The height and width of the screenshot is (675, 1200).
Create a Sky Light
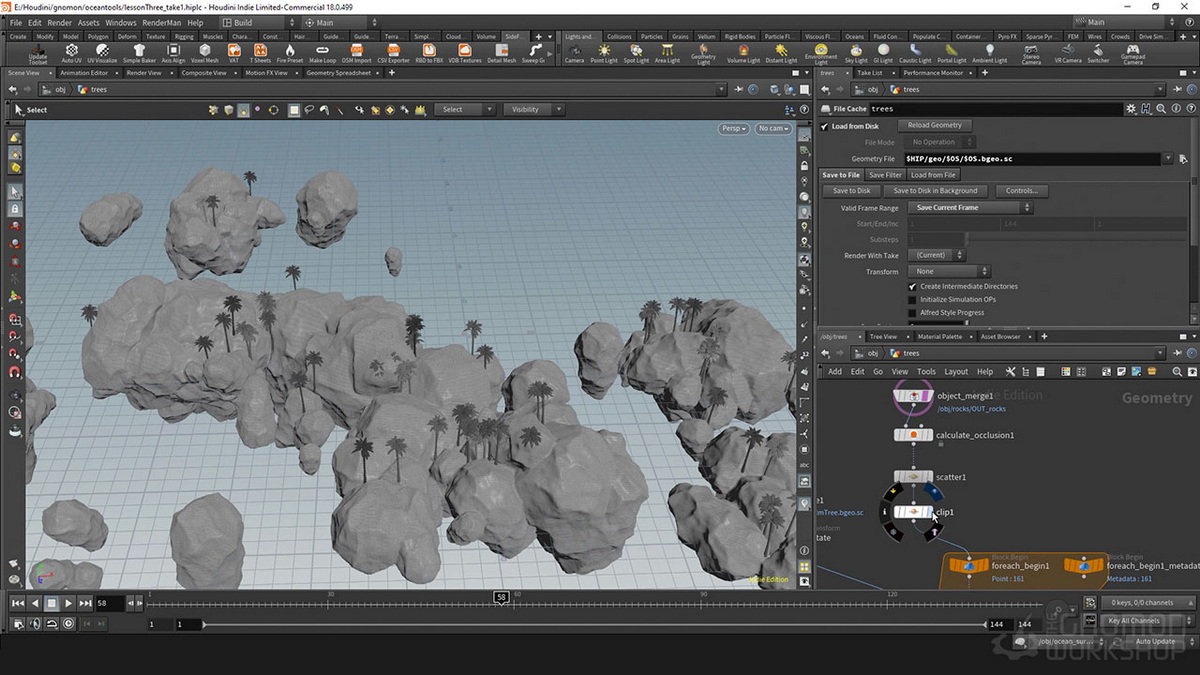point(856,53)
